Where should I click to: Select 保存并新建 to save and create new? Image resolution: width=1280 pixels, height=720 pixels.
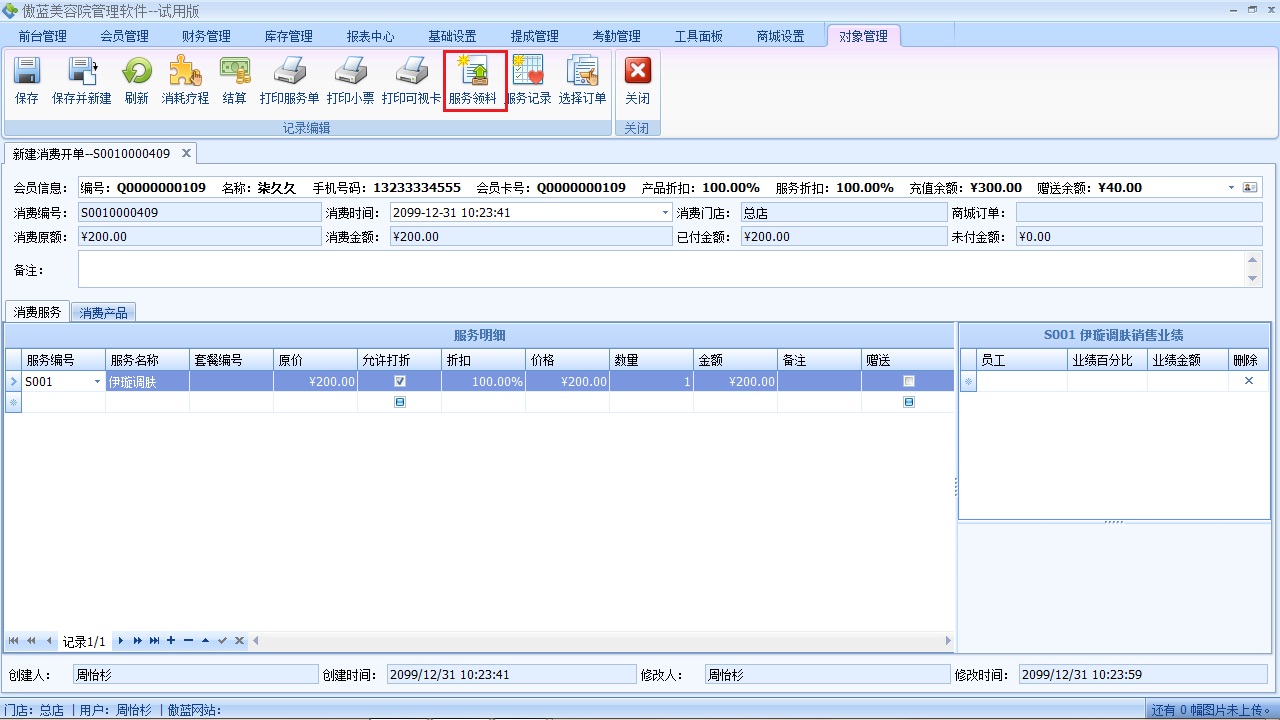pyautogui.click(x=81, y=80)
